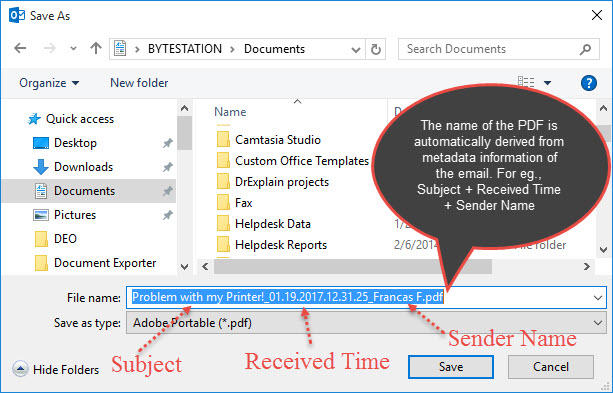Unpin Downloads using its pin icon
Screen dimensions: 613x393
[x=168, y=167]
